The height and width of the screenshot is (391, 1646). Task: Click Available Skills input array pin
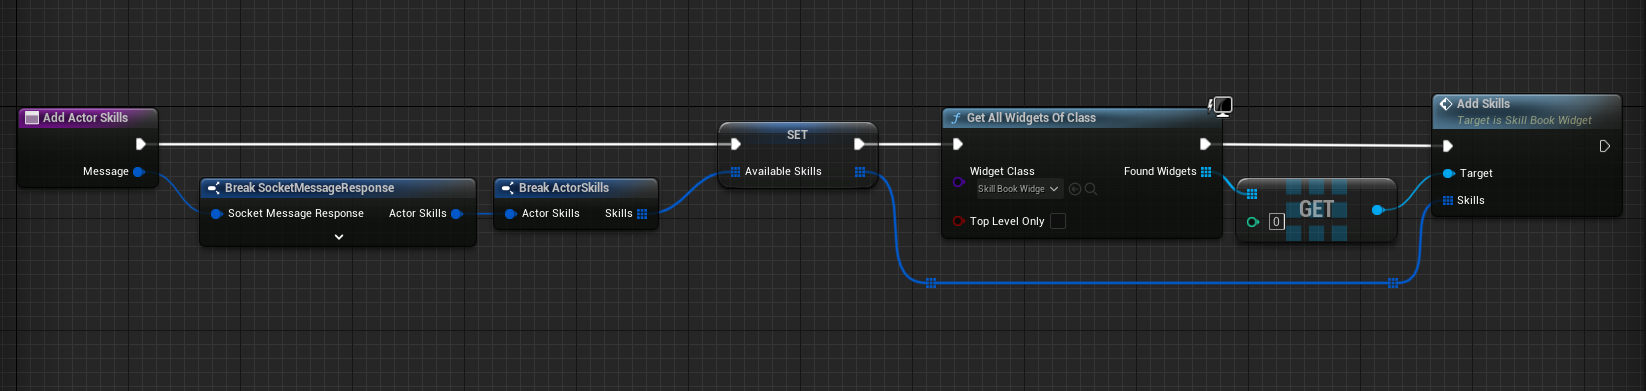(735, 172)
